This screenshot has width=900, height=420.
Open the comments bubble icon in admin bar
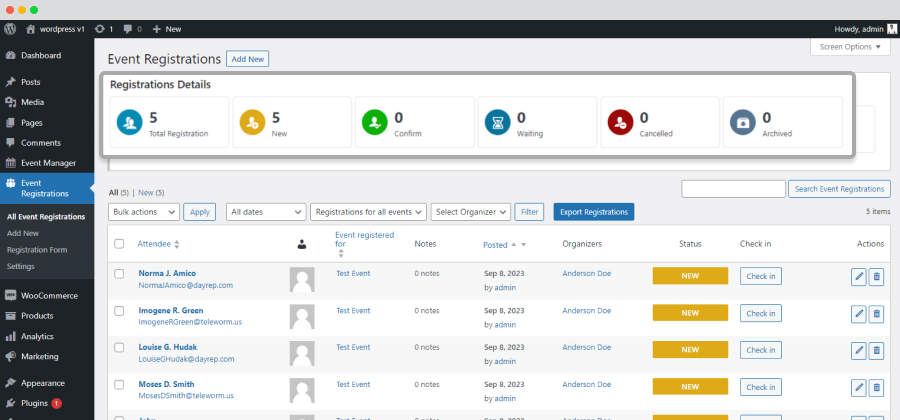[128, 29]
